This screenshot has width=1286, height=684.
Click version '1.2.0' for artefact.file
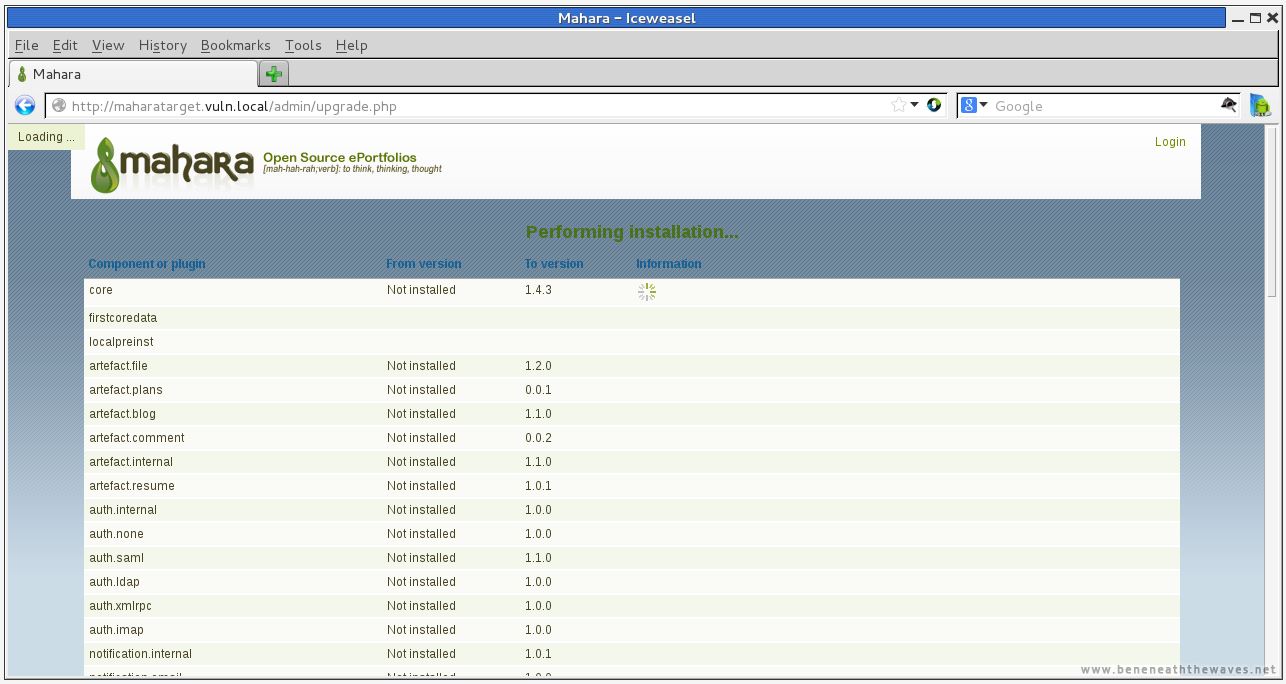pos(538,366)
